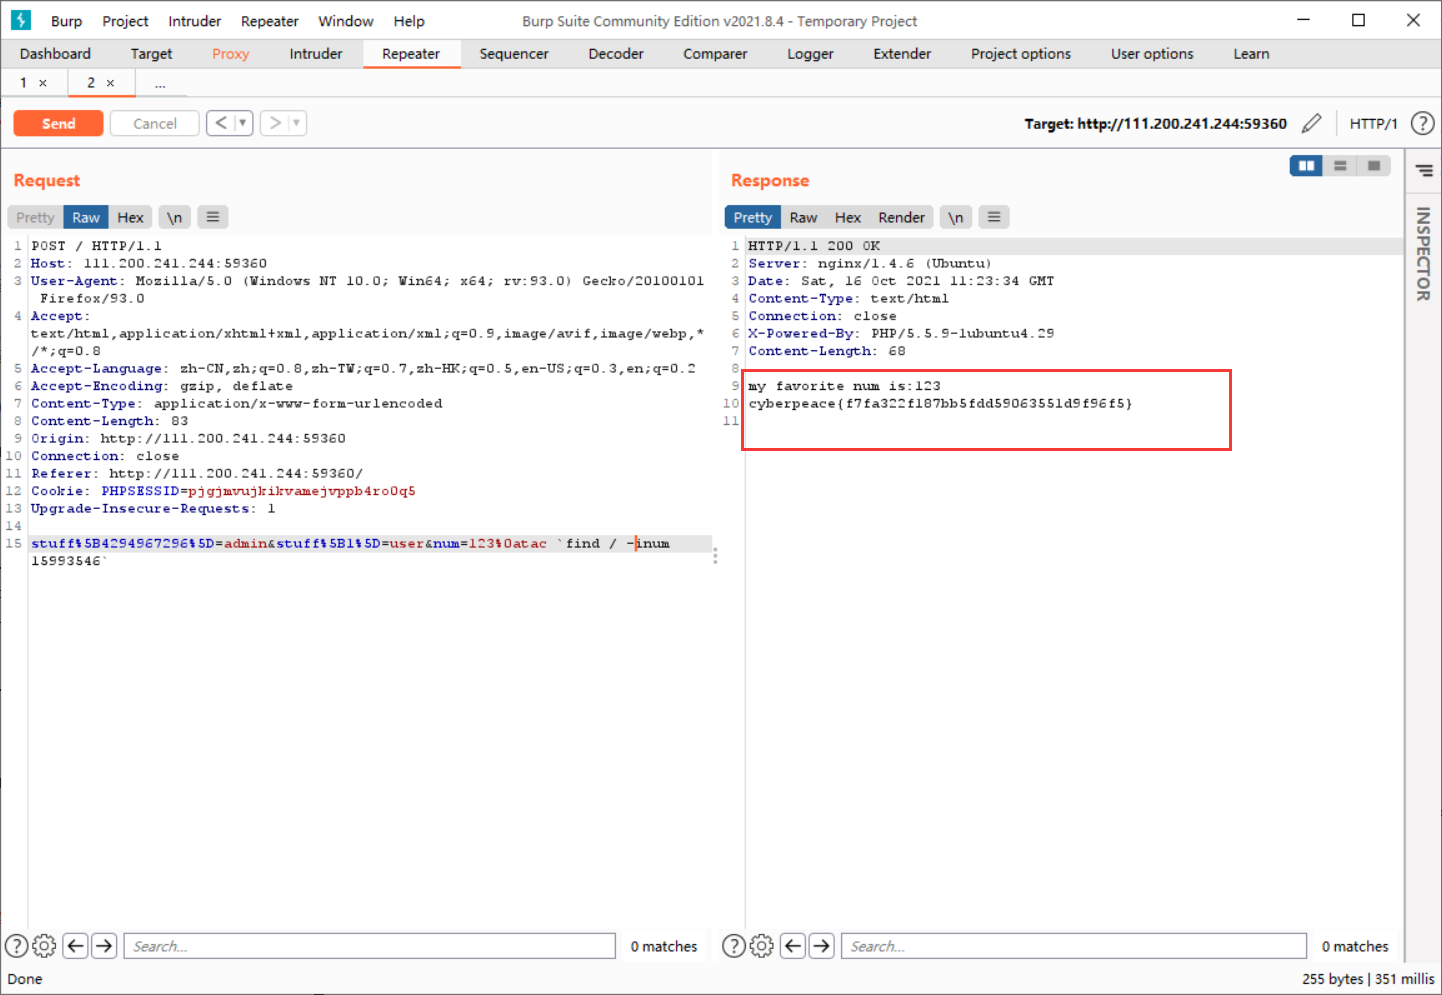Open the Intruder menu in menu bar
The width and height of the screenshot is (1442, 995).
[x=195, y=21]
